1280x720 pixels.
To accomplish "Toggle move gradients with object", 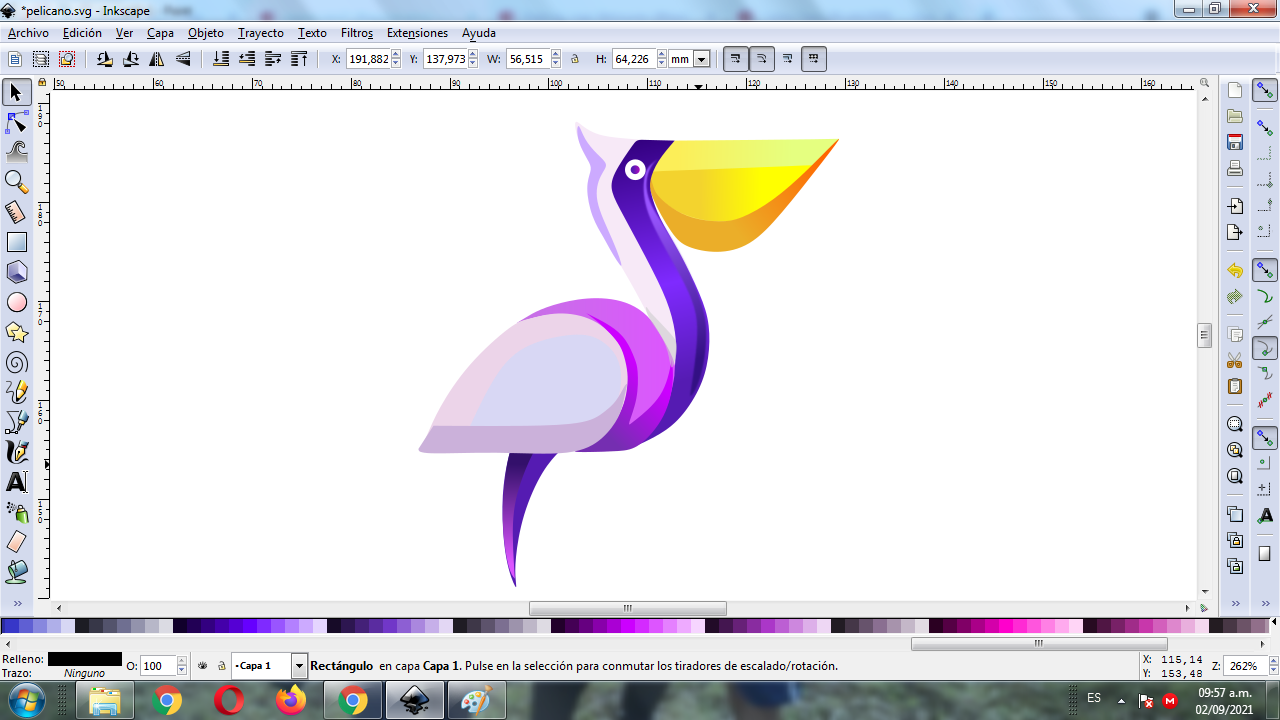I will (x=788, y=59).
